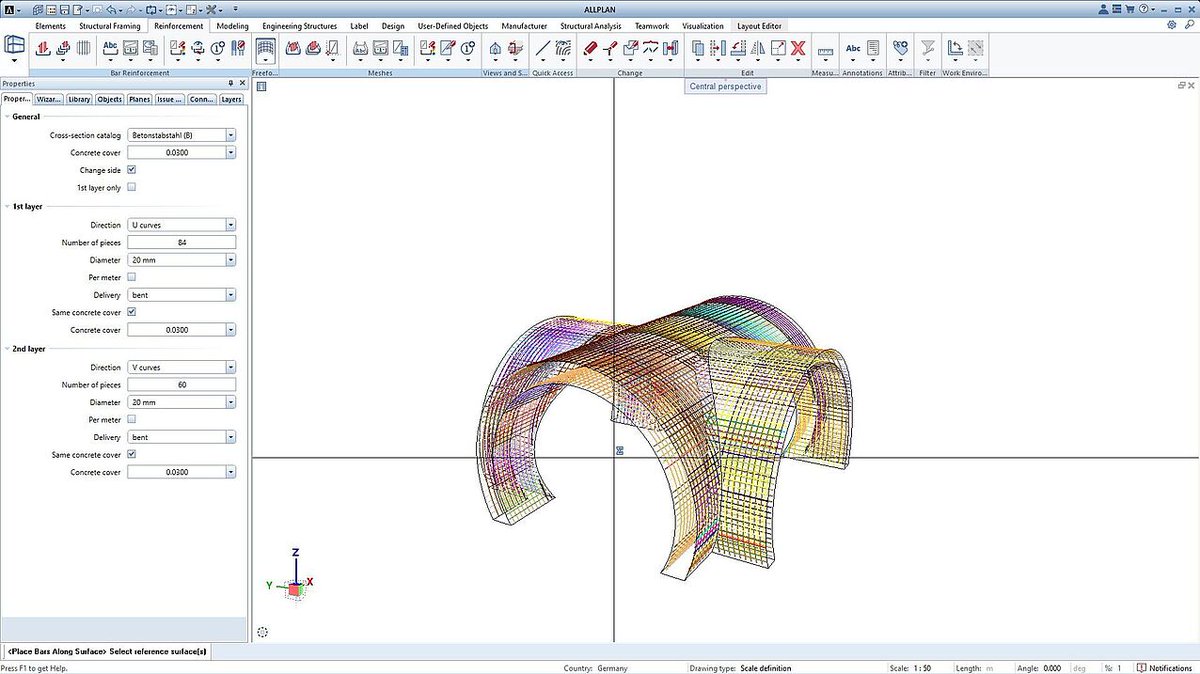
Task: Open the settings gear icon below title bar
Action: tap(1172, 25)
